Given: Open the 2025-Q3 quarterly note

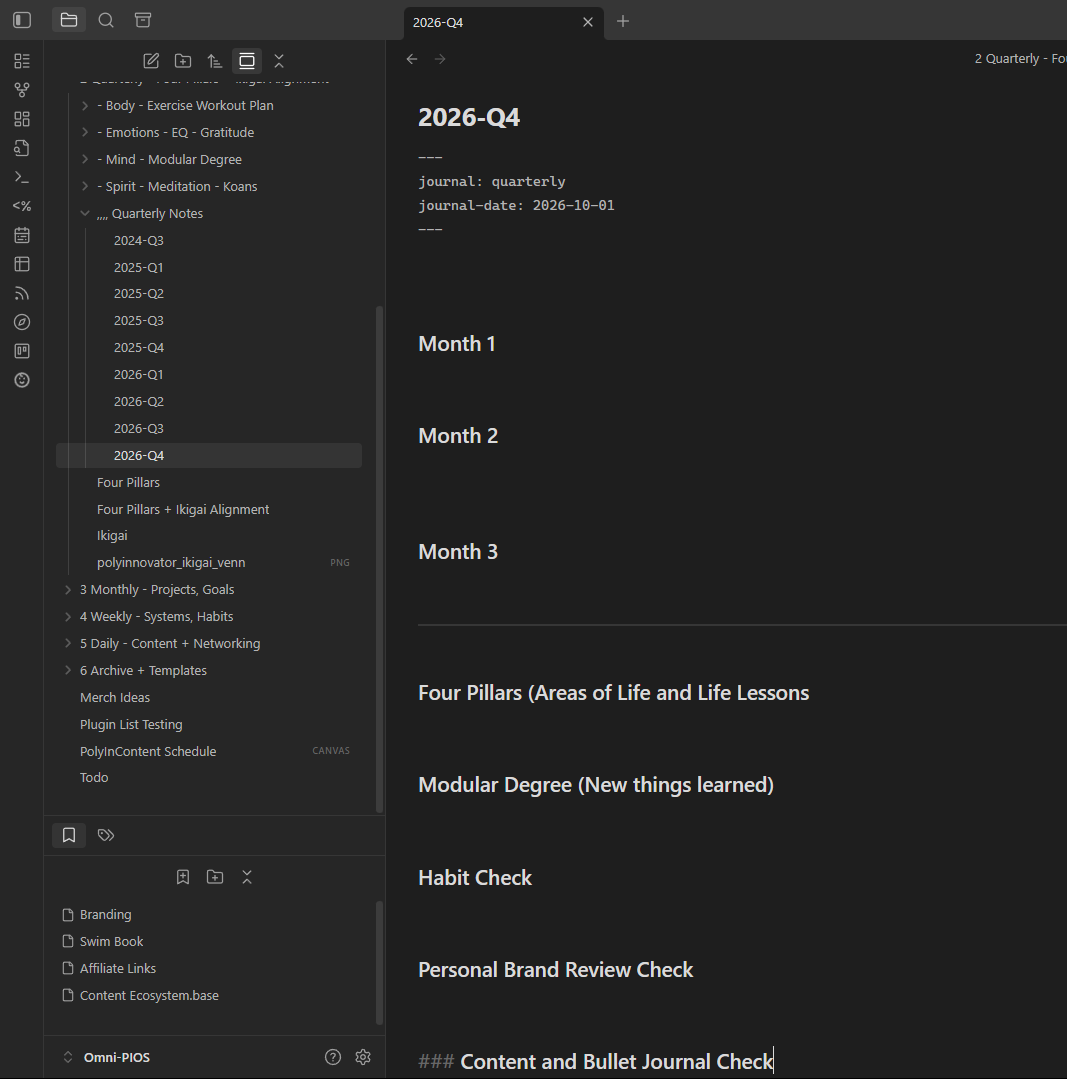Looking at the screenshot, I should (138, 321).
